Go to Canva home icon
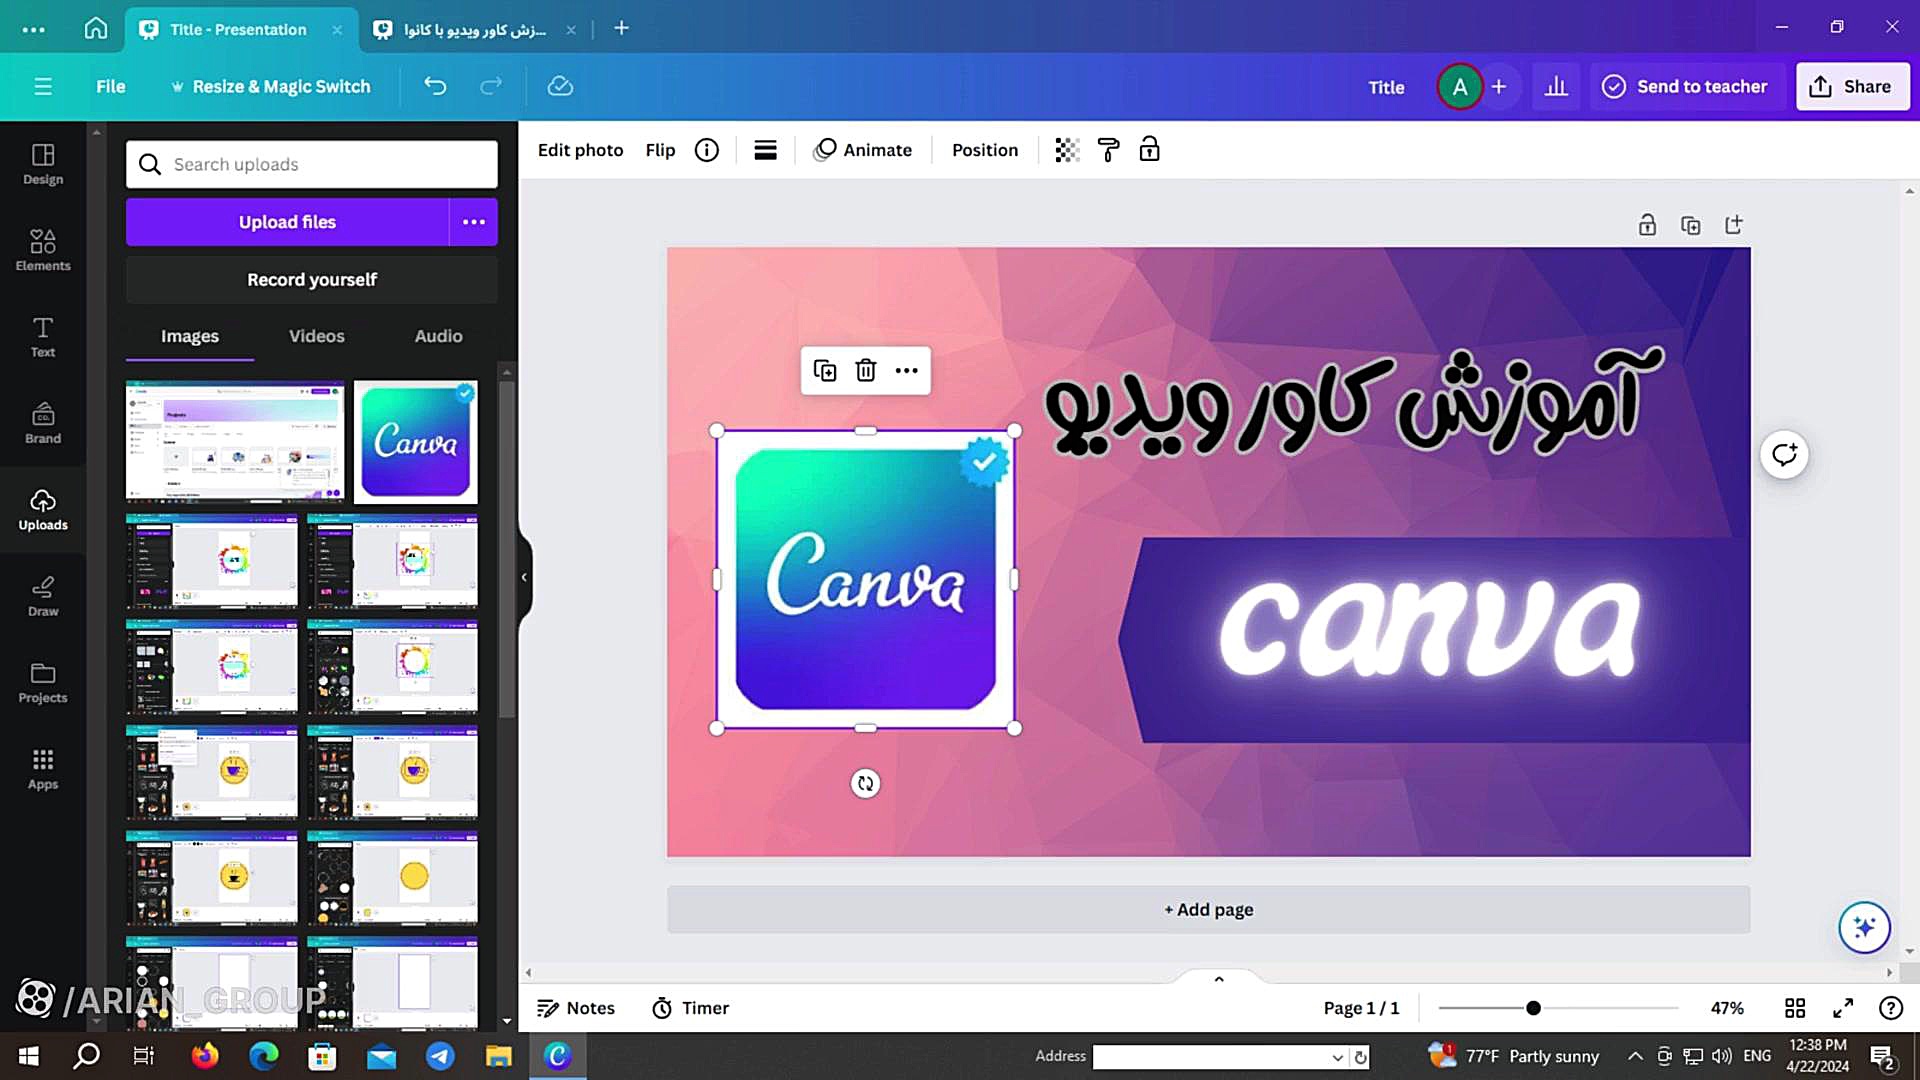Screen dimensions: 1920x1080 (x=96, y=28)
